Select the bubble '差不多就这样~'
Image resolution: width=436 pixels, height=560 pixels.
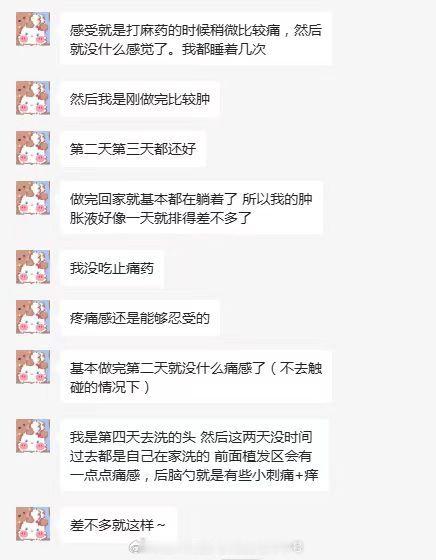click(x=119, y=525)
